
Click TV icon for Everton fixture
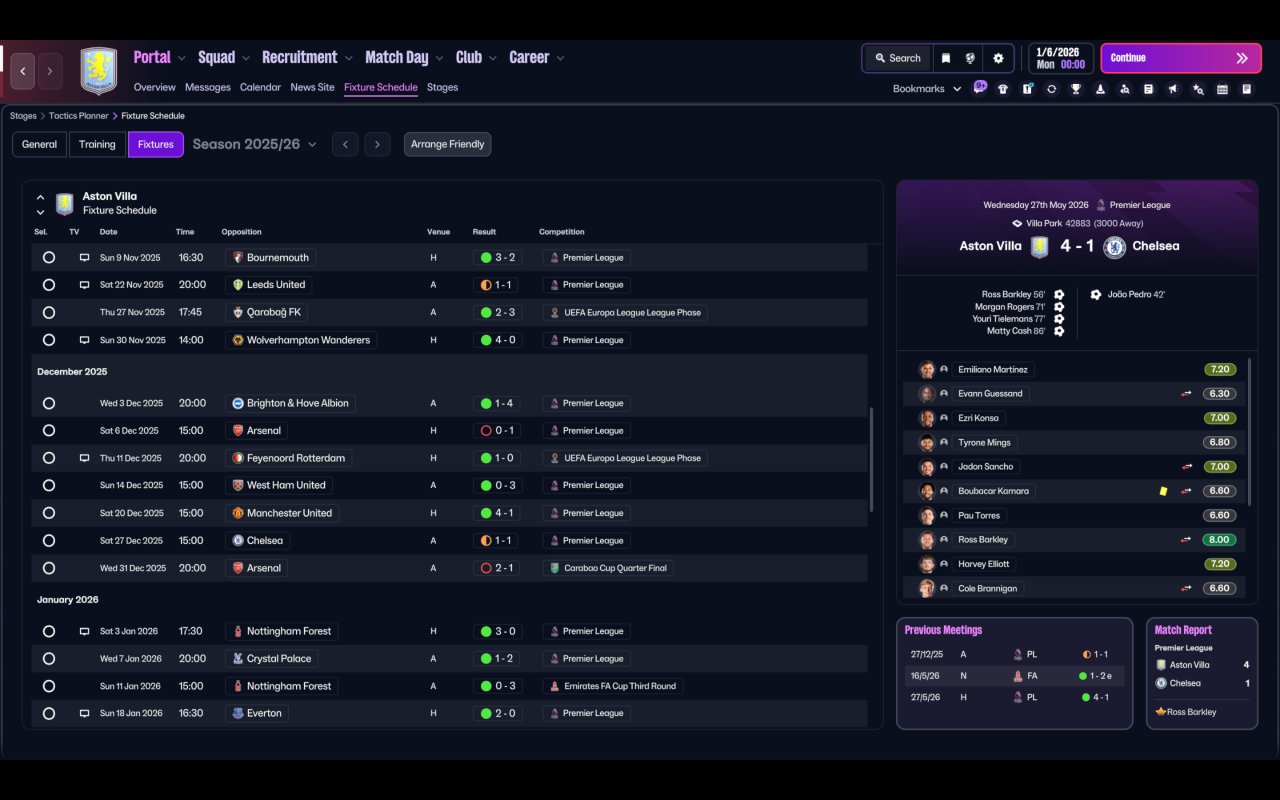(x=84, y=714)
